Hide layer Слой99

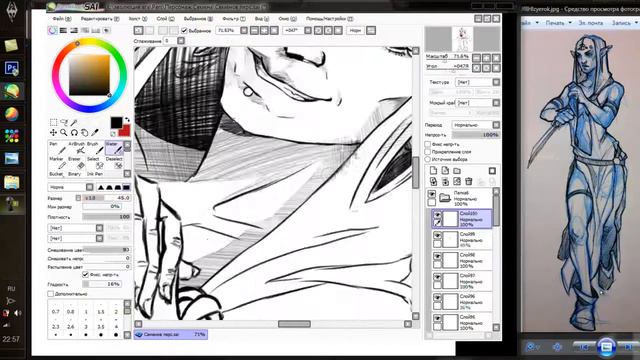pos(437,236)
